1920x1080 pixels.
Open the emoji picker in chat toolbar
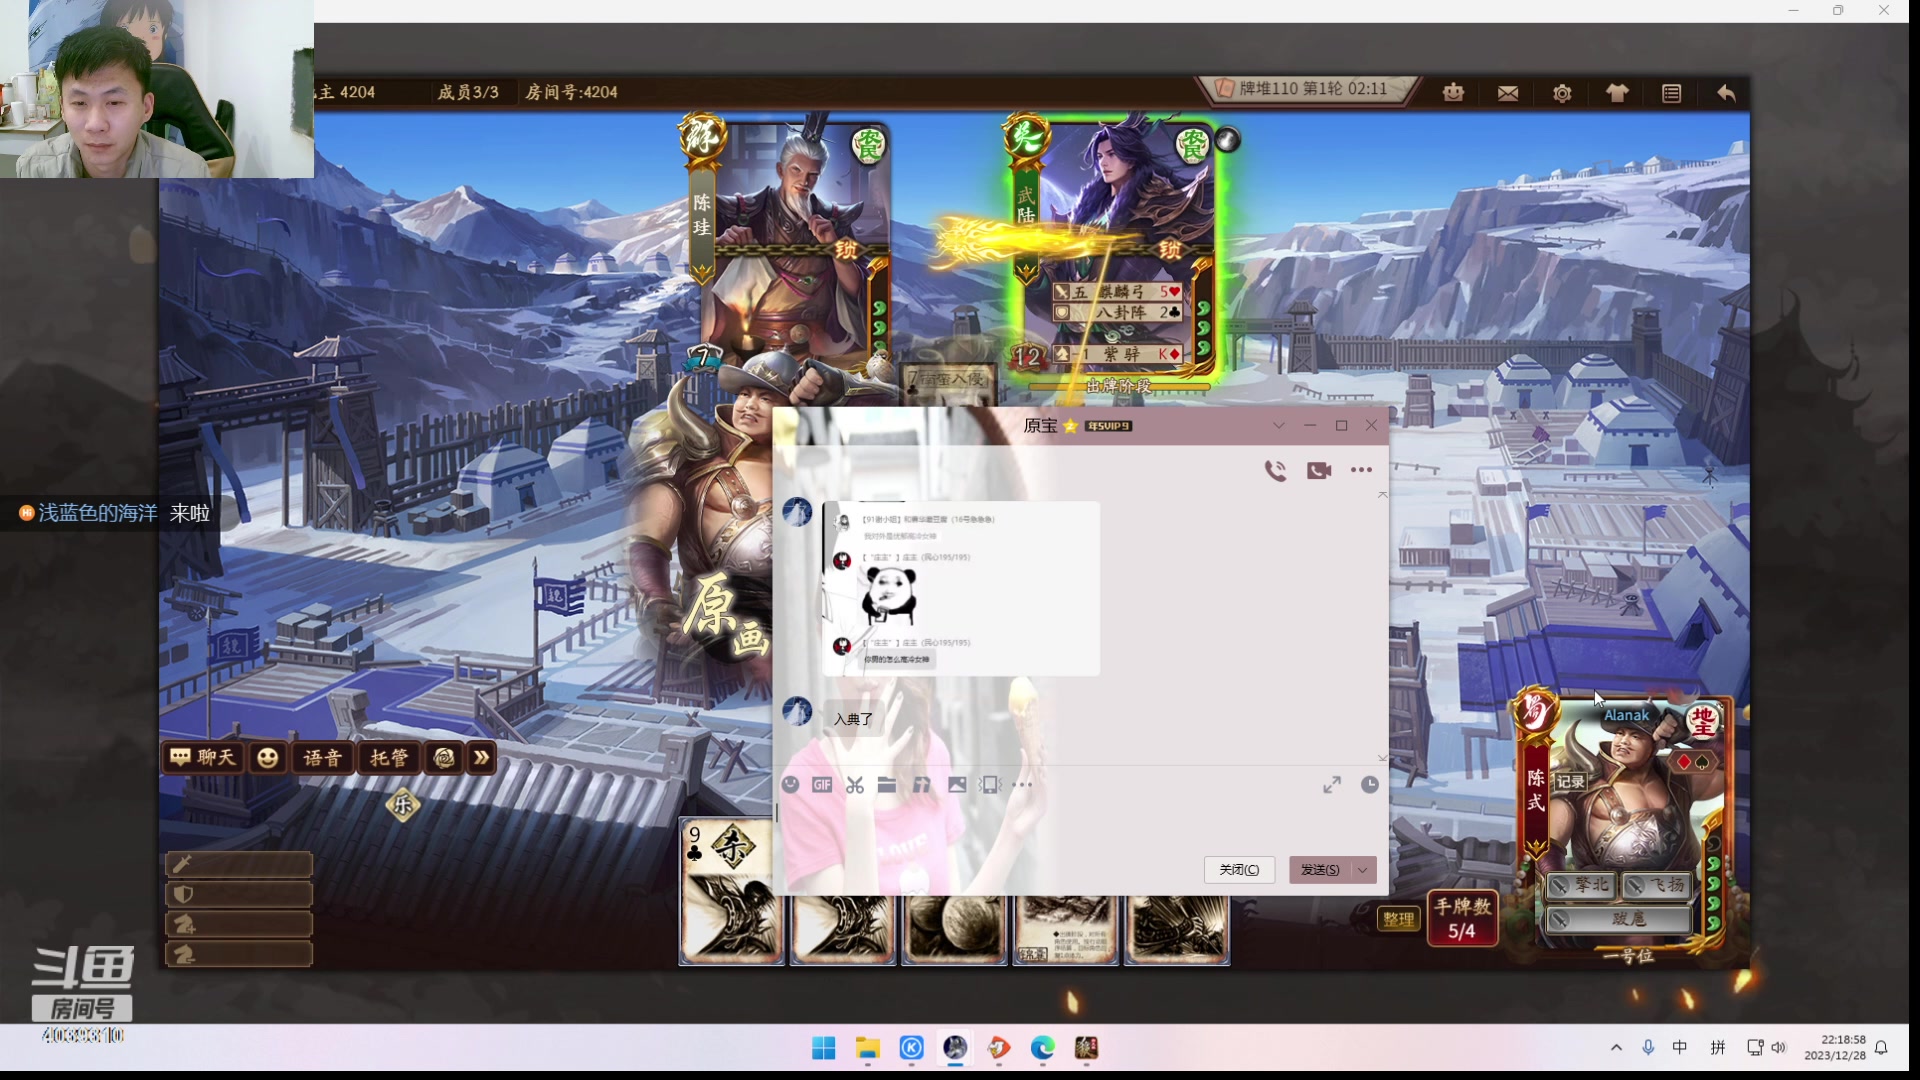(790, 785)
